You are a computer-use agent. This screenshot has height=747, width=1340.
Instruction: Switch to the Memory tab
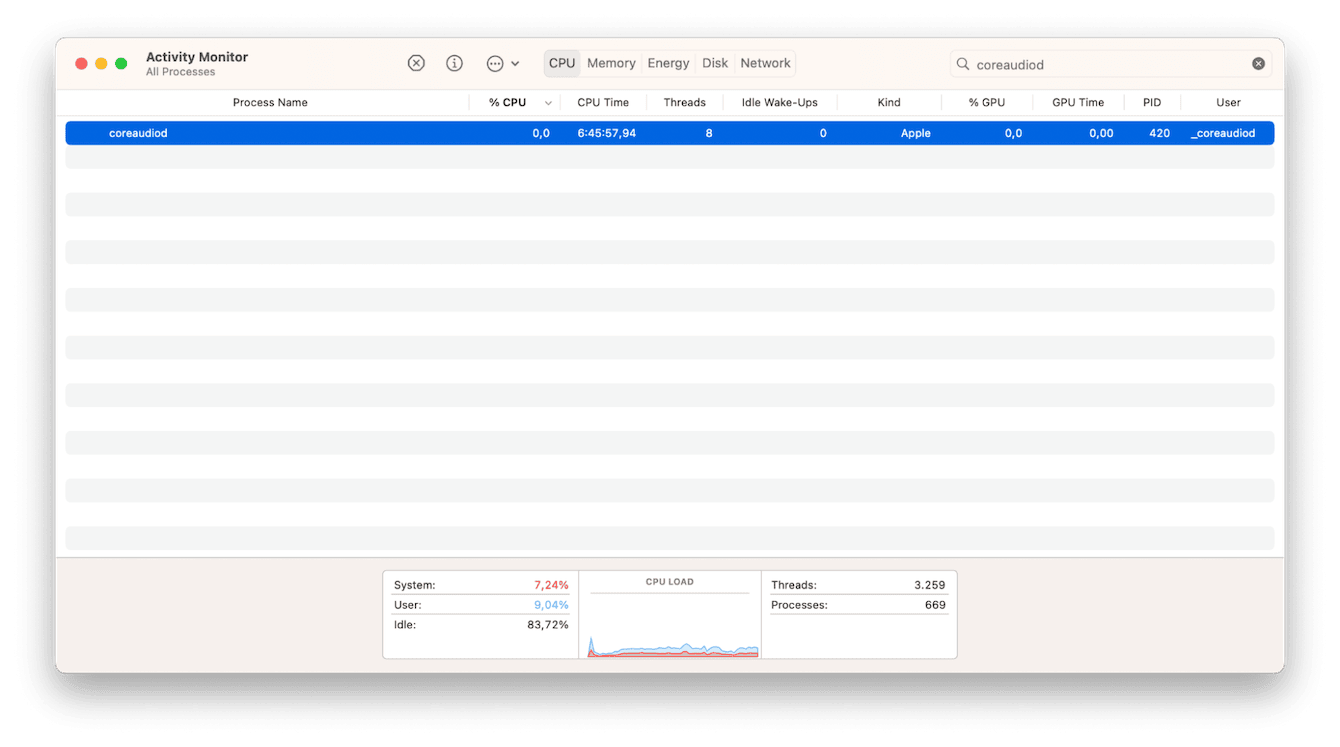tap(611, 63)
